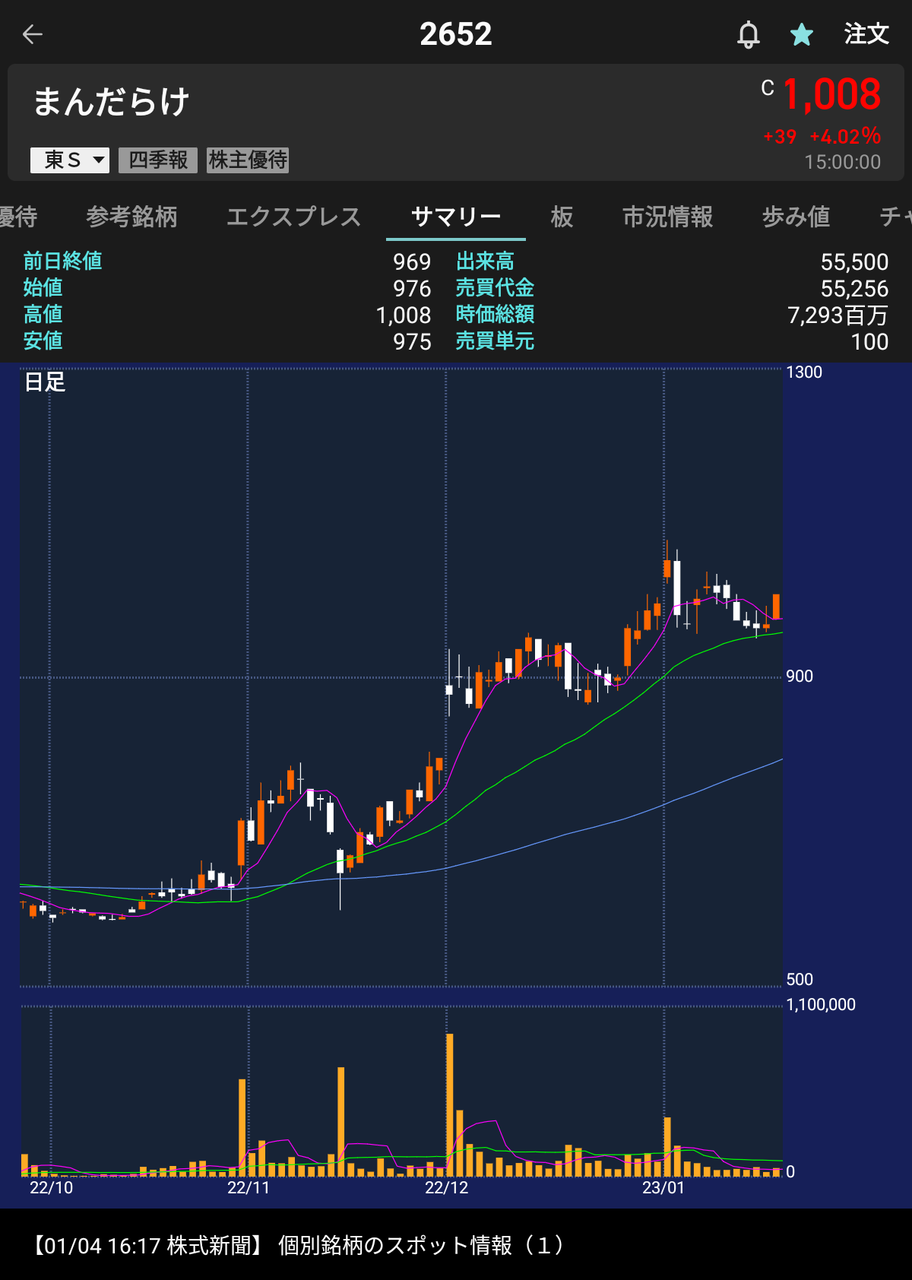
Task: Tap the 売買単元 label
Action: click(x=495, y=341)
